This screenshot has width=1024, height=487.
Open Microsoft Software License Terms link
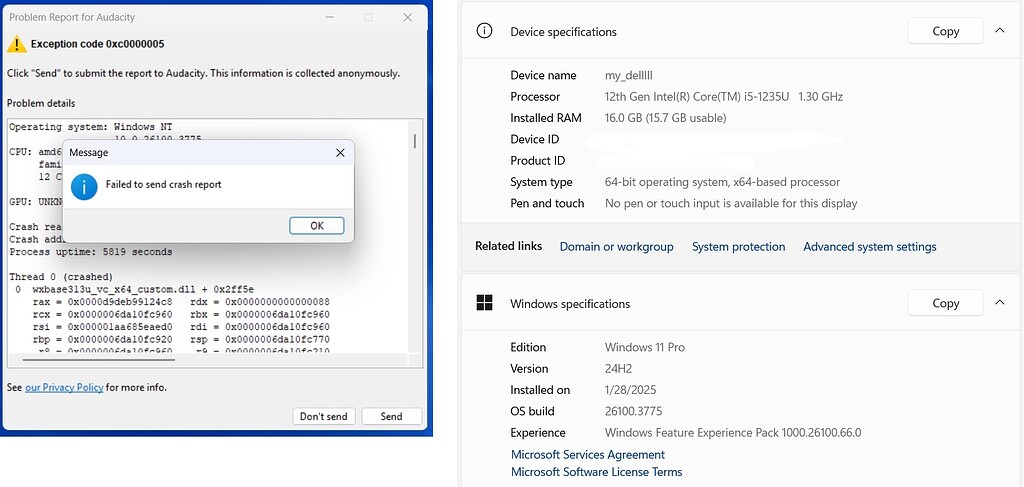[596, 472]
